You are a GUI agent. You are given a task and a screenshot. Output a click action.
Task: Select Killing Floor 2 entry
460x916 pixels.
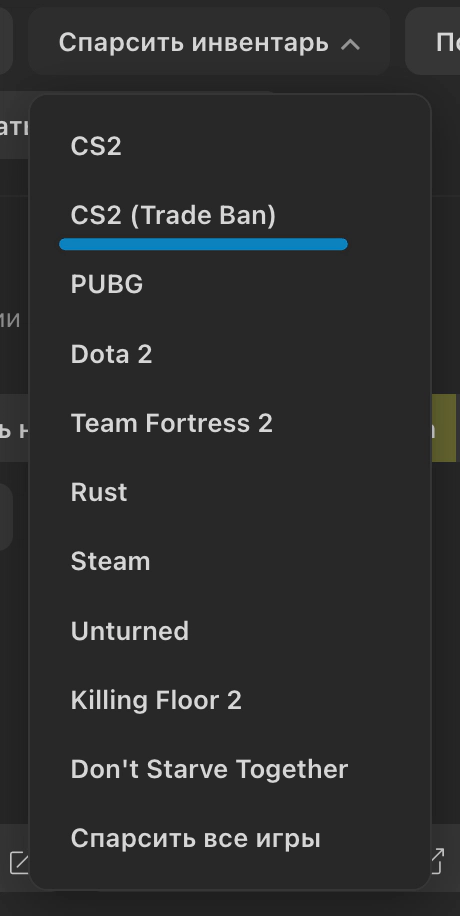[x=230, y=700]
